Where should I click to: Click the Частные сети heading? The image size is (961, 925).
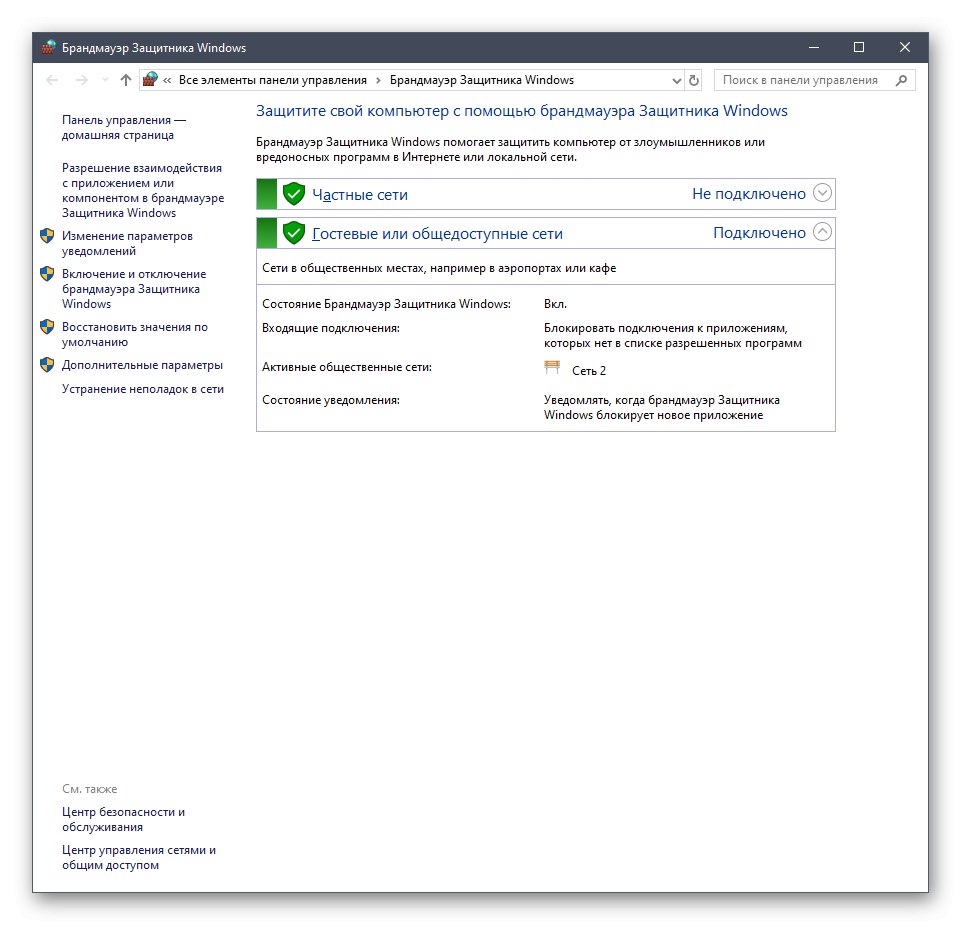pos(360,195)
